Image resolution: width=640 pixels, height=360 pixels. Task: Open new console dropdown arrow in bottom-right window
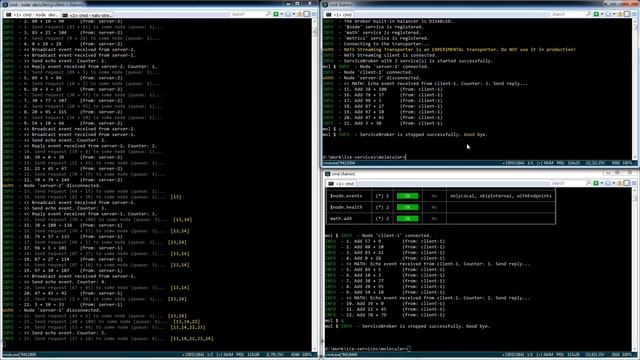click(x=602, y=183)
